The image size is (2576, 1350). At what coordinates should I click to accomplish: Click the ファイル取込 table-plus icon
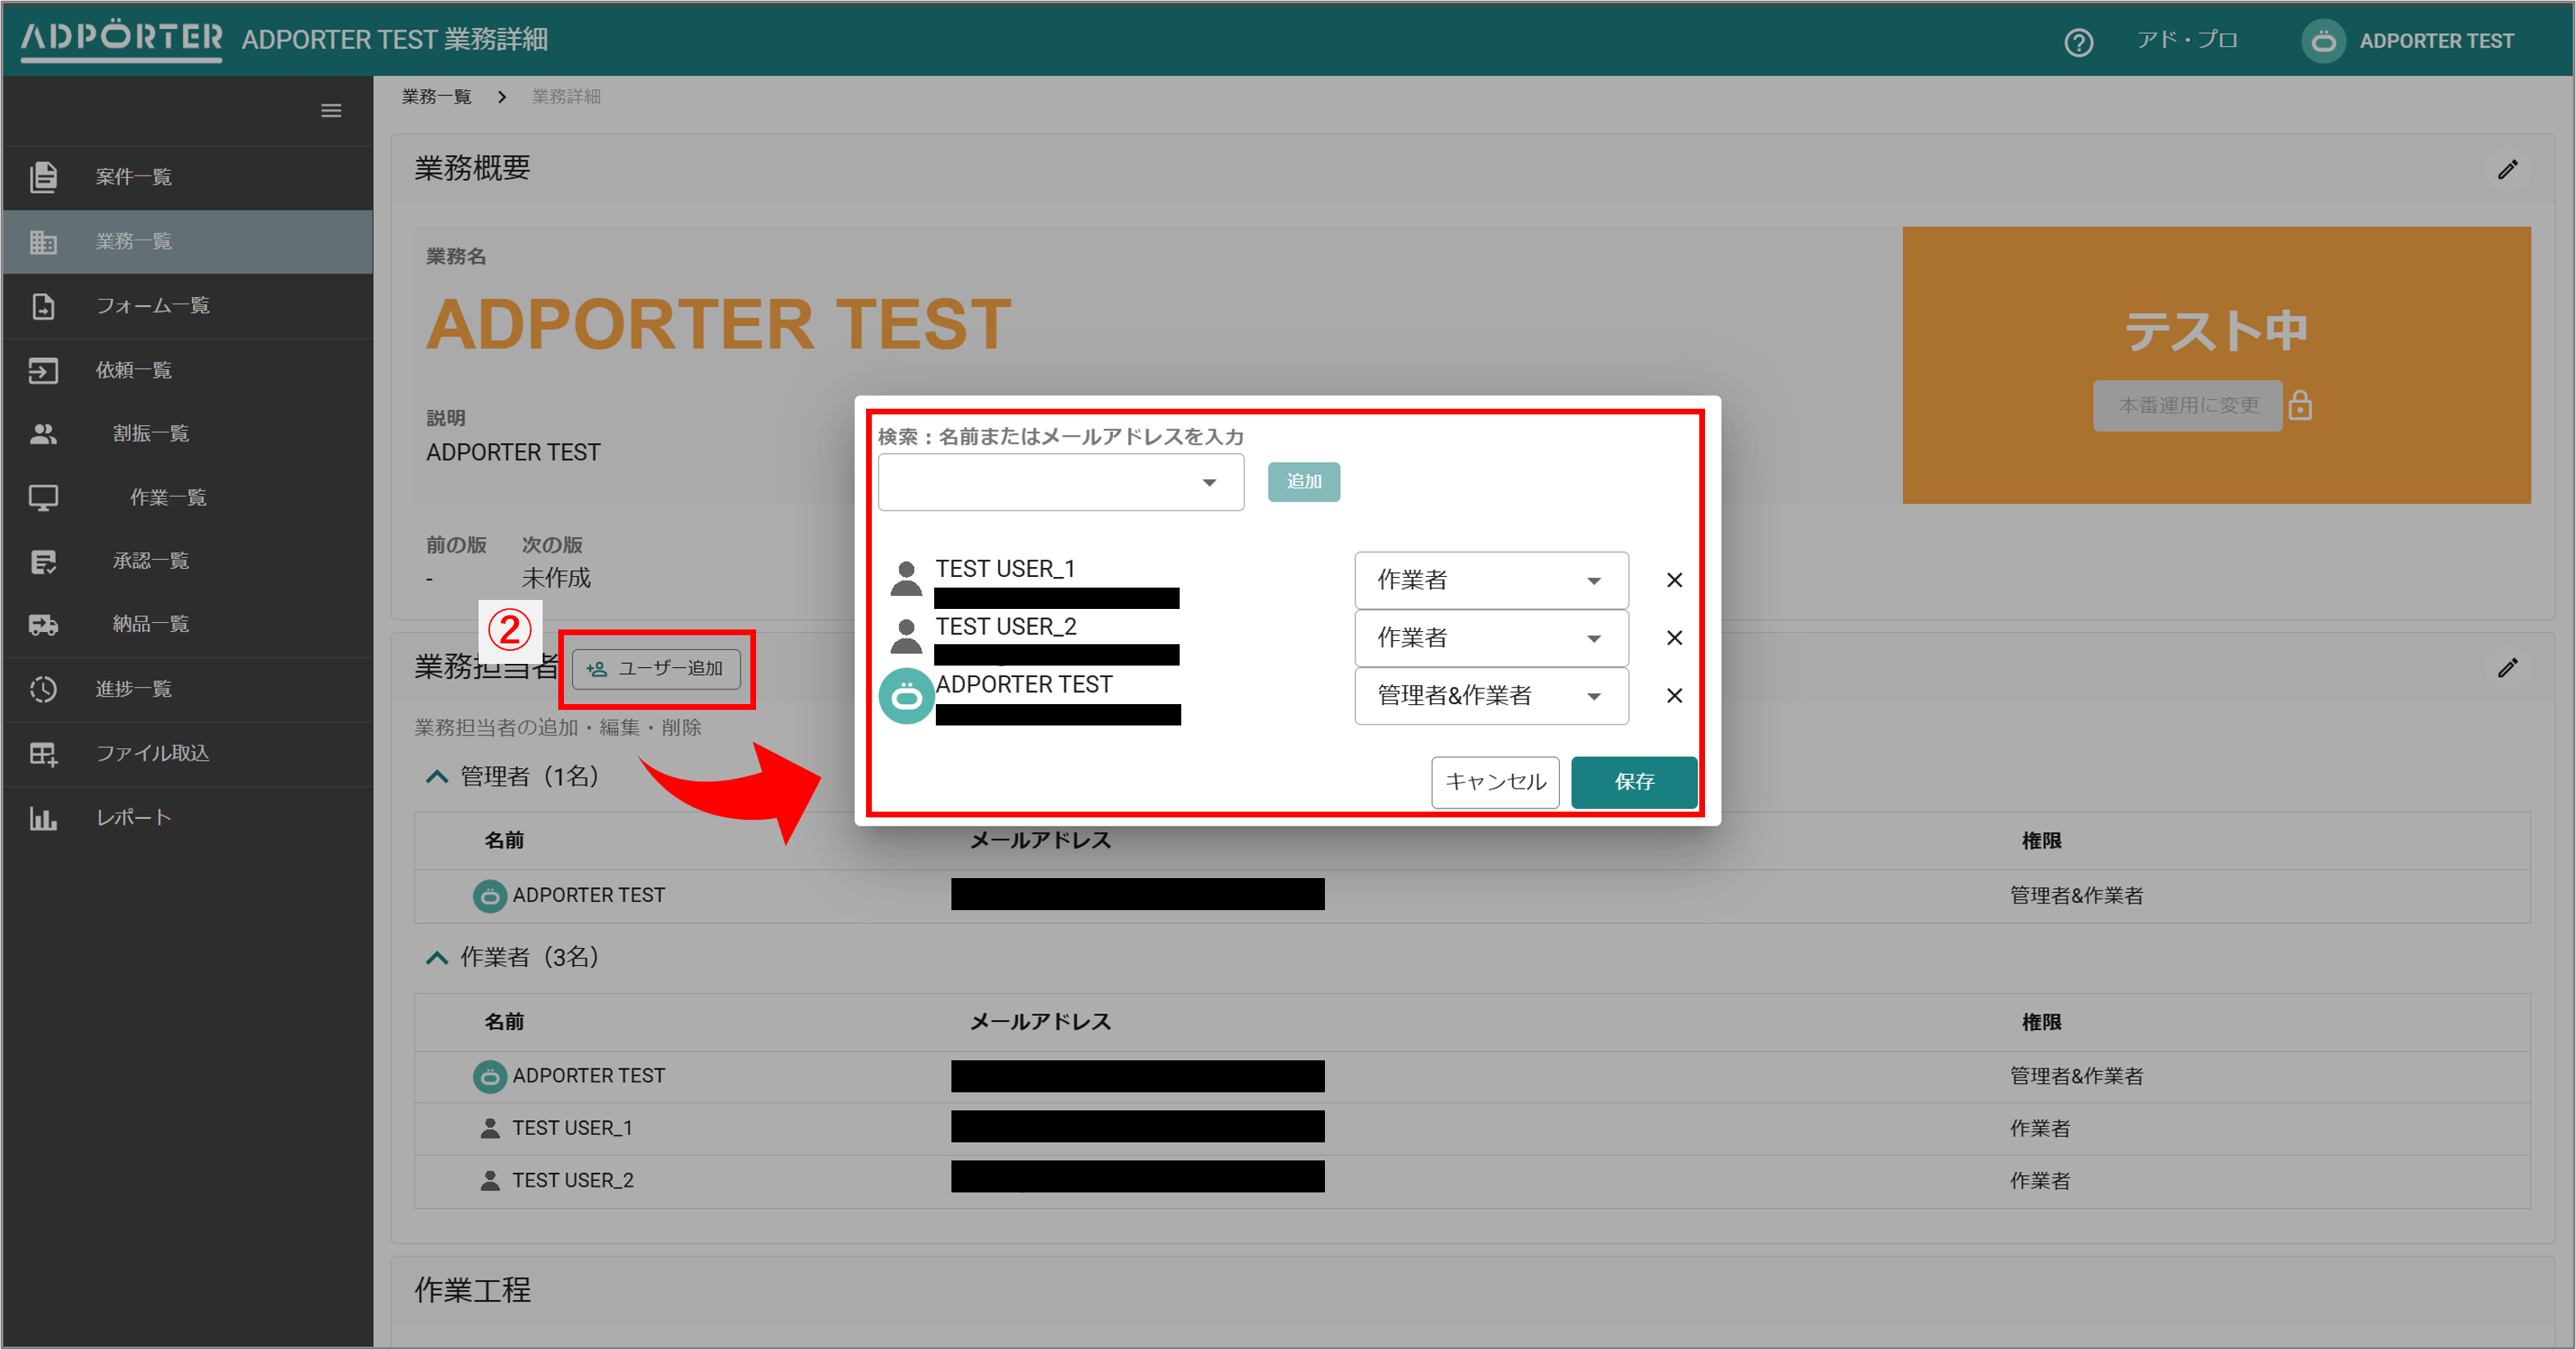pos(43,754)
